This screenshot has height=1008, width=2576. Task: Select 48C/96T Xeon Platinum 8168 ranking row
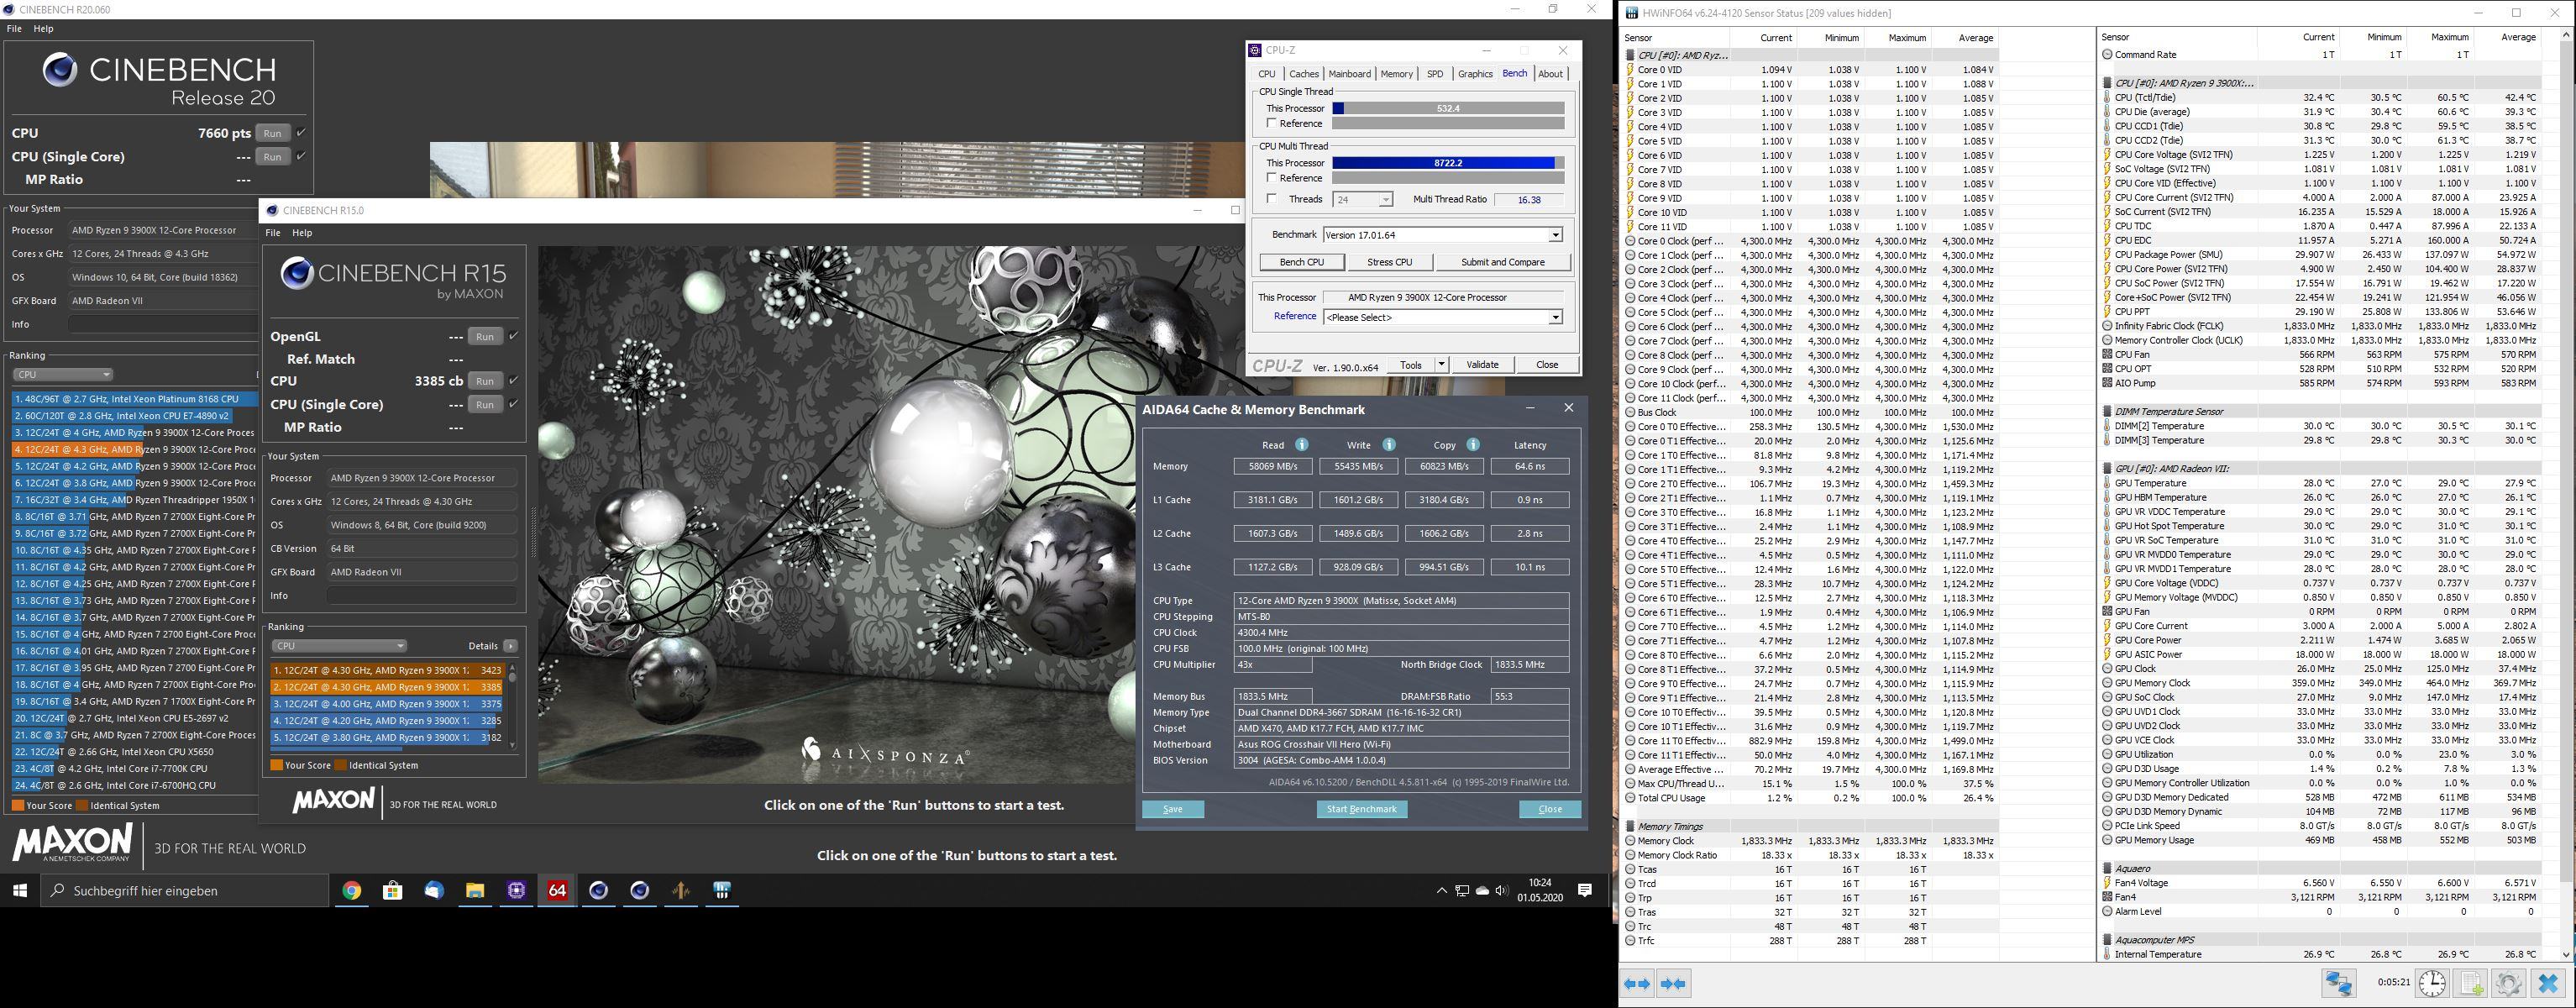135,398
